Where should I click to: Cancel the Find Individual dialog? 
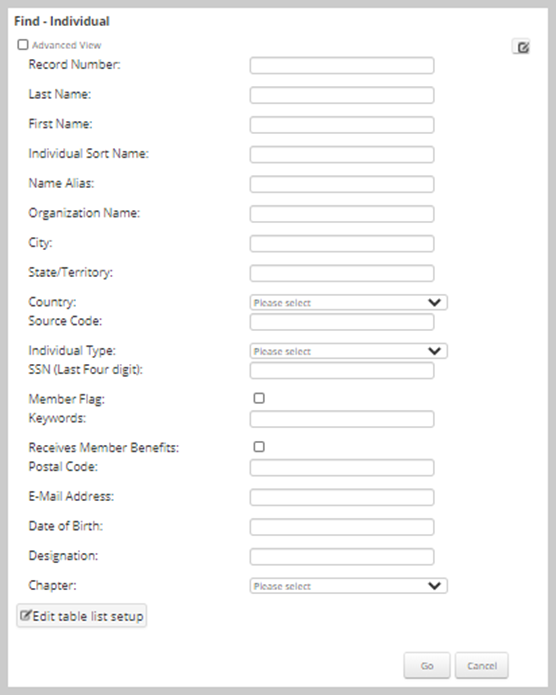(482, 665)
